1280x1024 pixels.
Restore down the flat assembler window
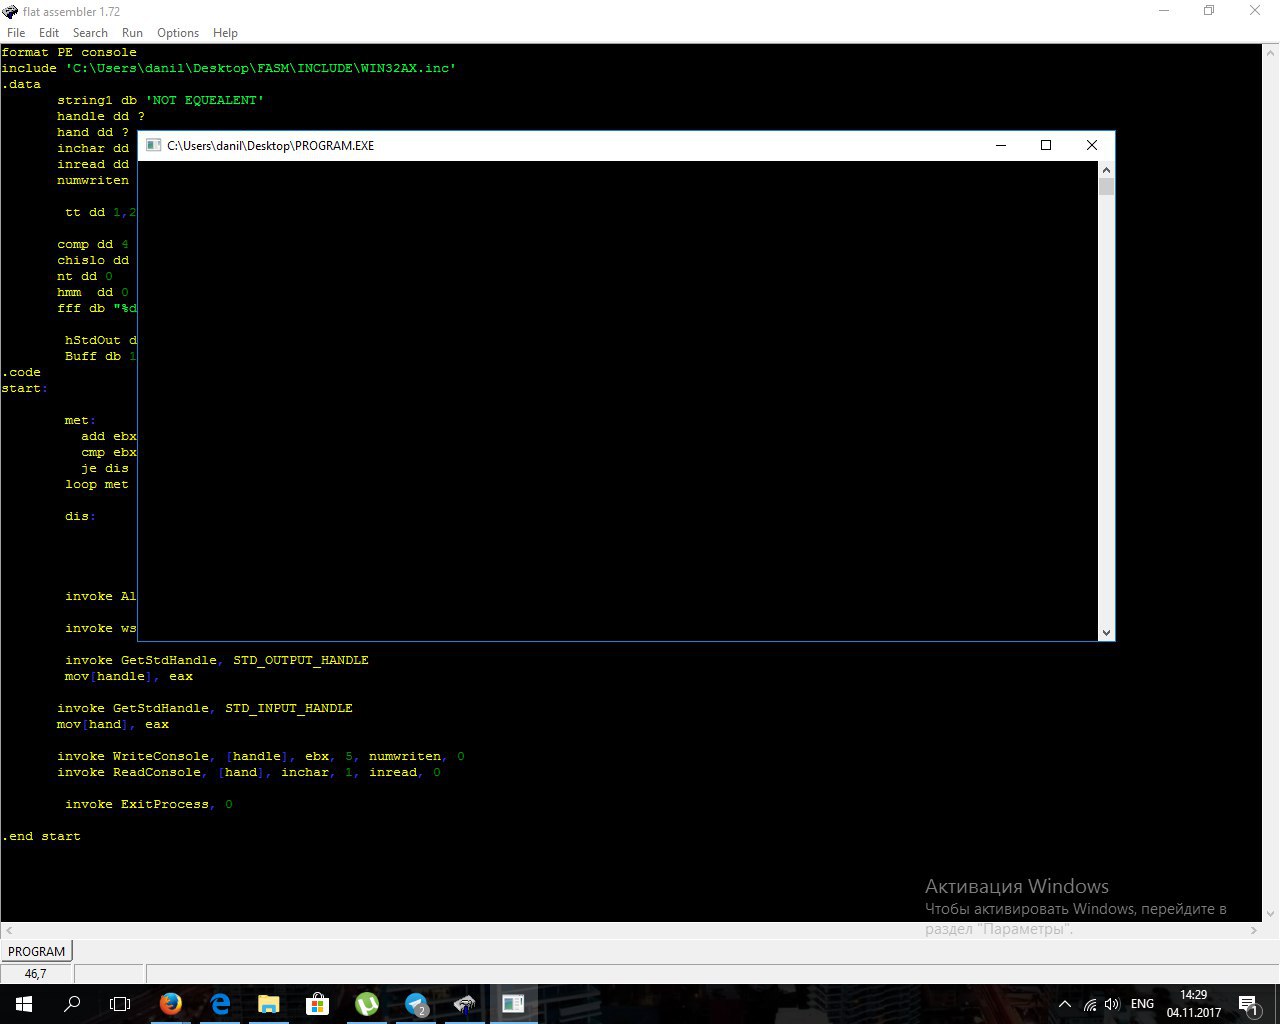1209,11
